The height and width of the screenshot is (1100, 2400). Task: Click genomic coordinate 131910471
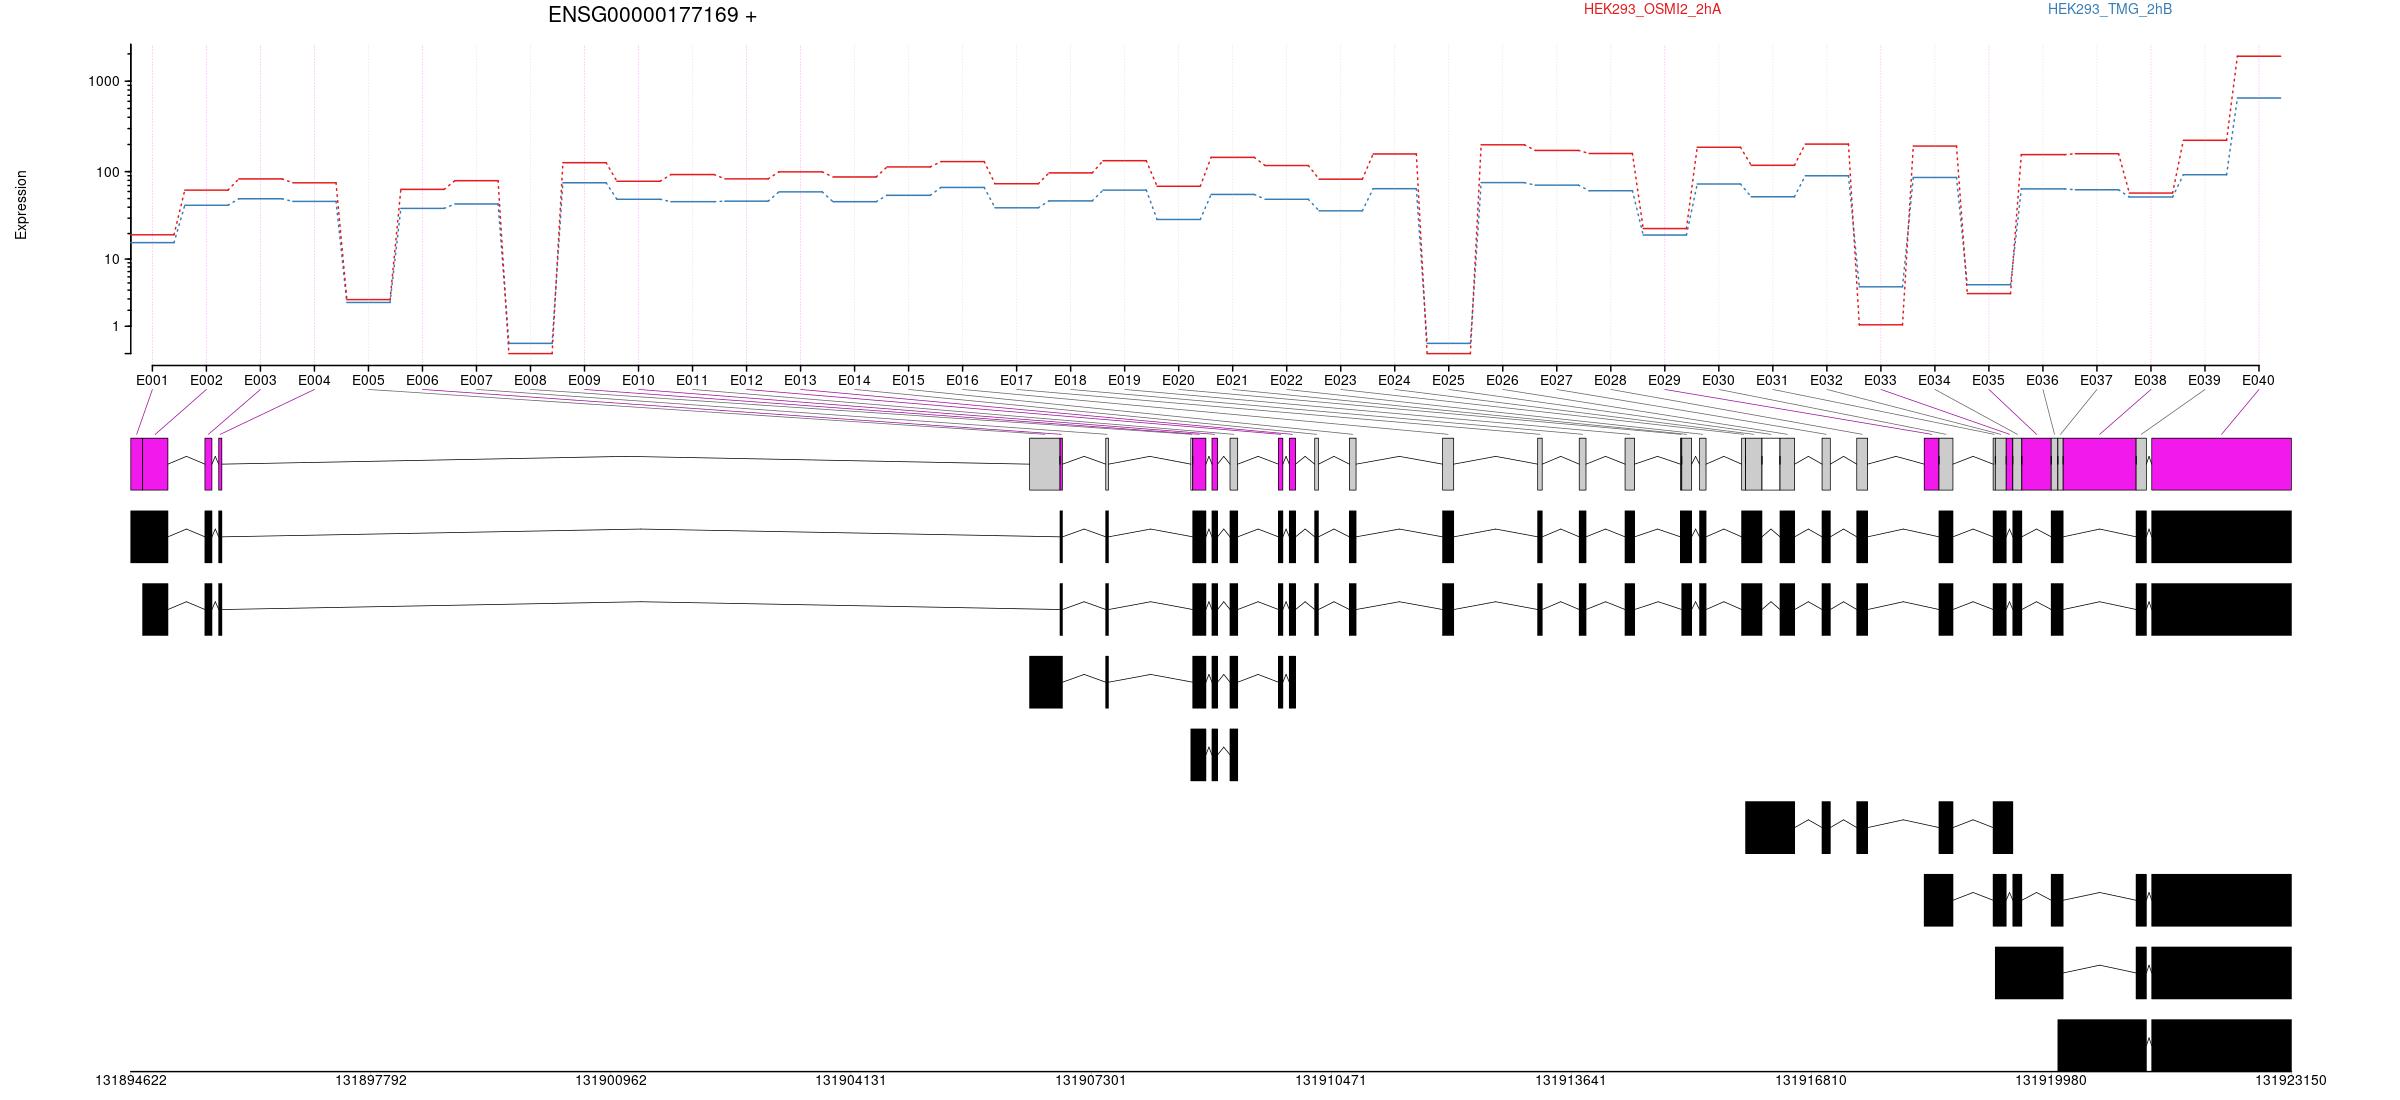[1331, 1081]
